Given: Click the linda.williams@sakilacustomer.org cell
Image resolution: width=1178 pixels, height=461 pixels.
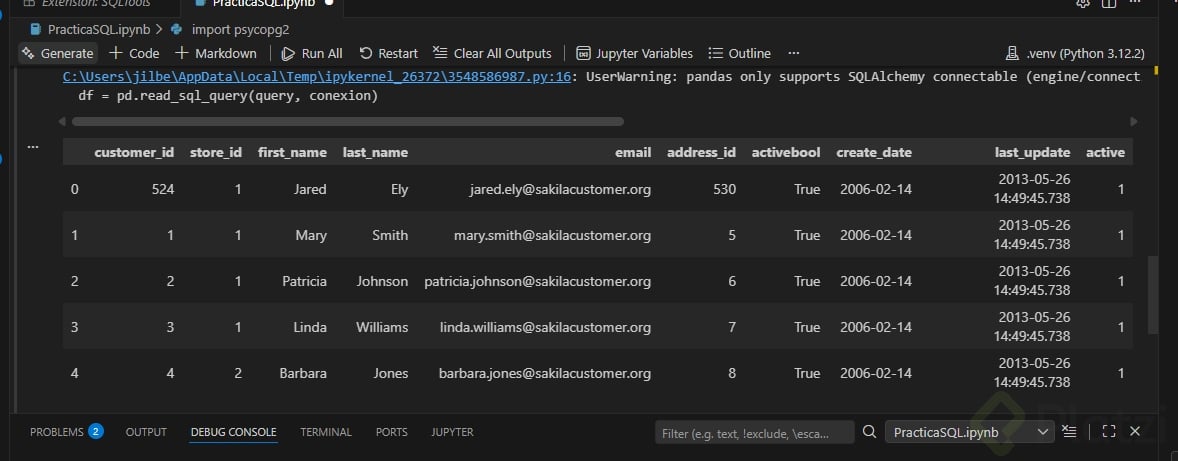Looking at the screenshot, I should (x=545, y=327).
